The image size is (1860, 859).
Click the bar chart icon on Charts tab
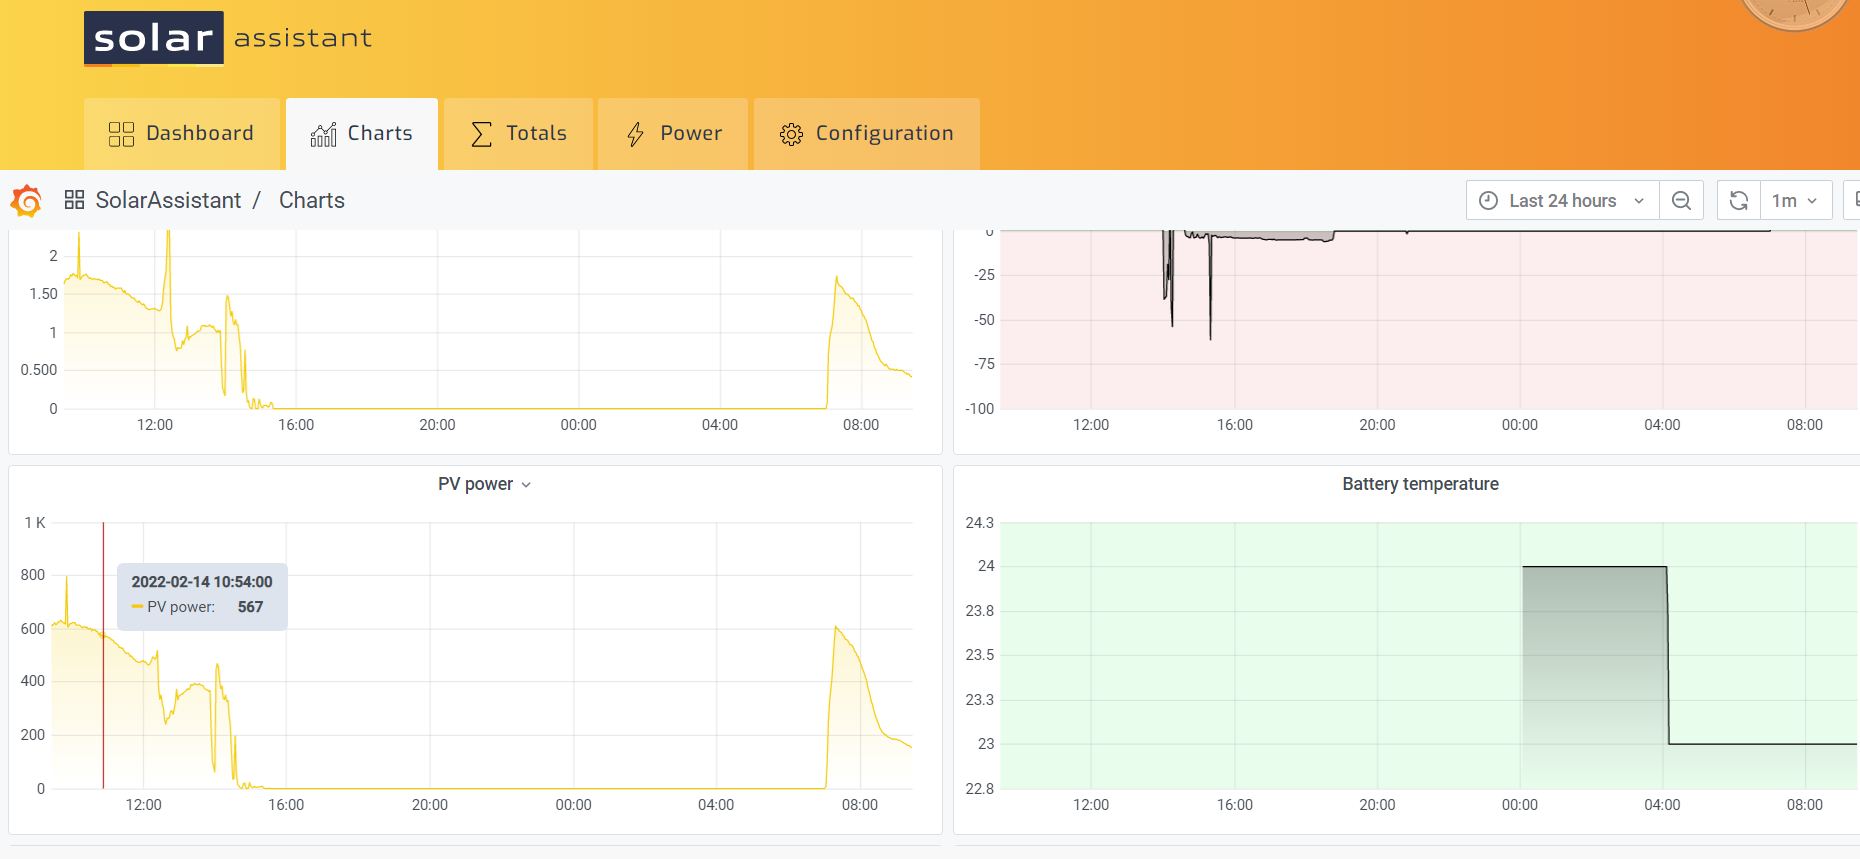323,134
